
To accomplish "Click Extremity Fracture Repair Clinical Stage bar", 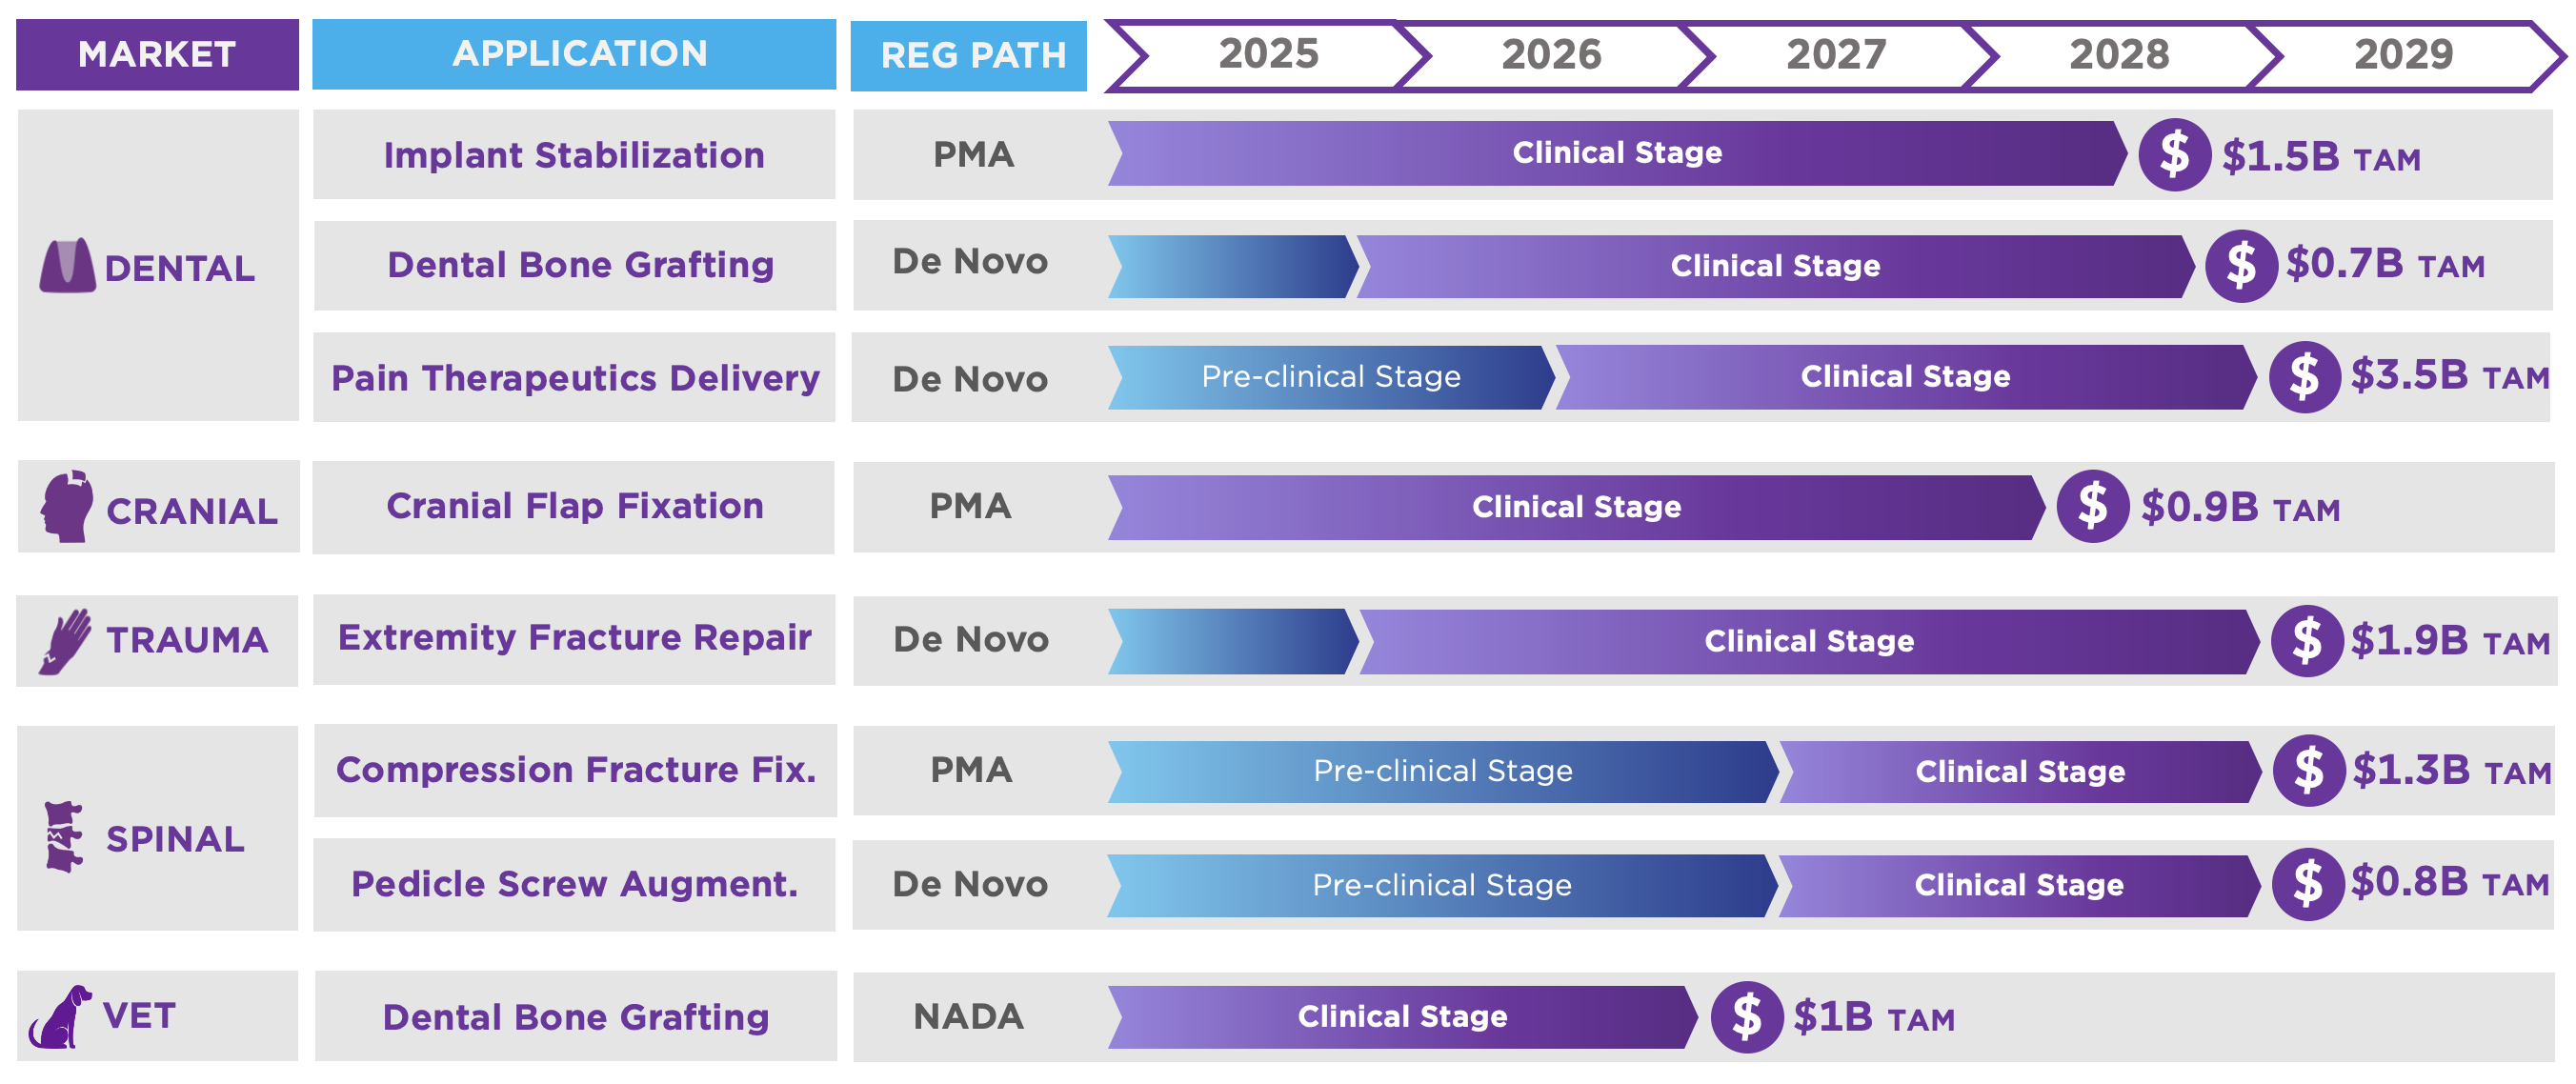I will [1808, 641].
